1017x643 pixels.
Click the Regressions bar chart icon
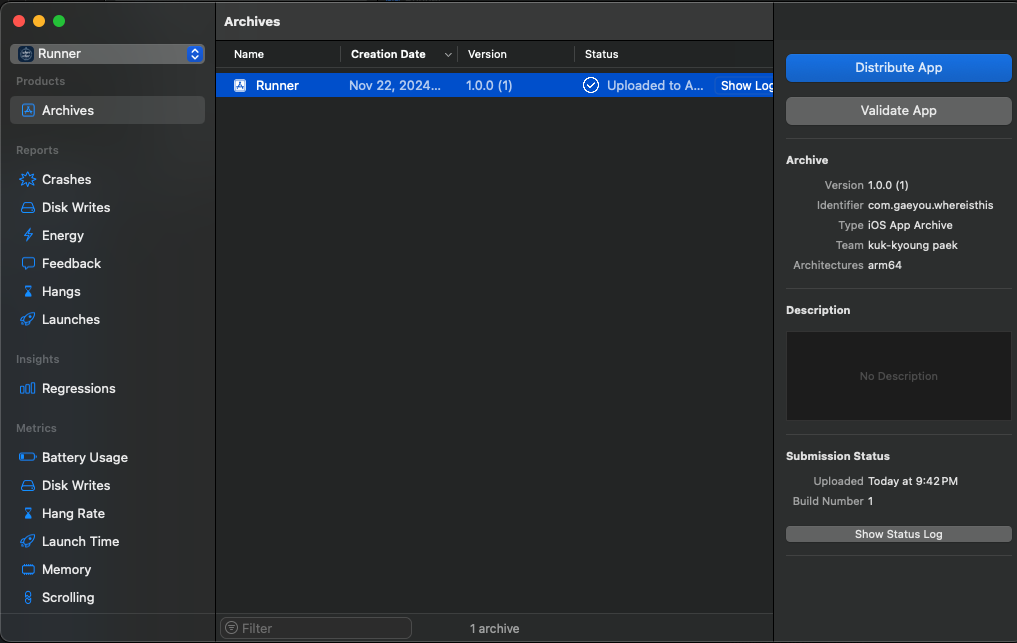(28, 388)
